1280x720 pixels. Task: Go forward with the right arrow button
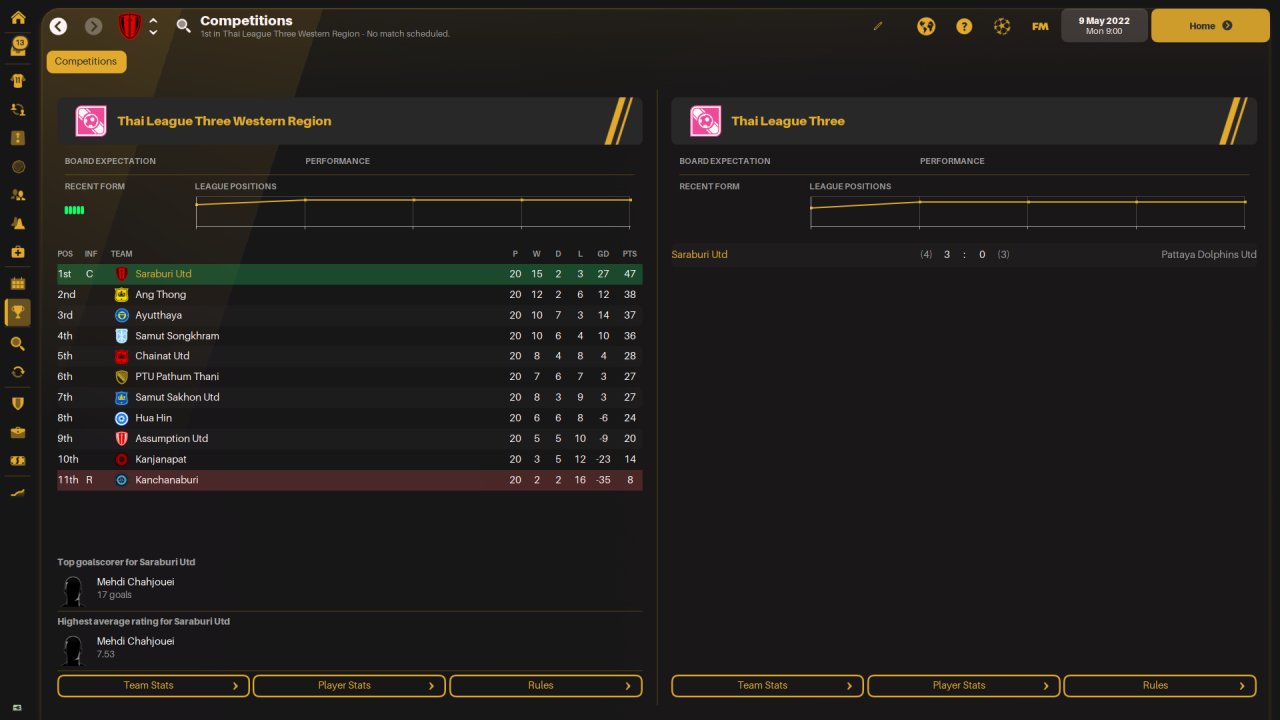click(94, 26)
